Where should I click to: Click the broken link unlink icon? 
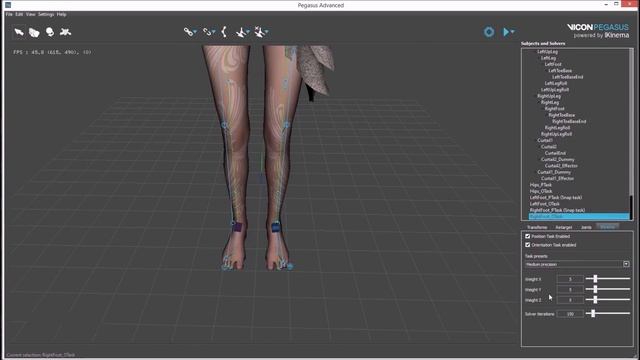[x=207, y=32]
